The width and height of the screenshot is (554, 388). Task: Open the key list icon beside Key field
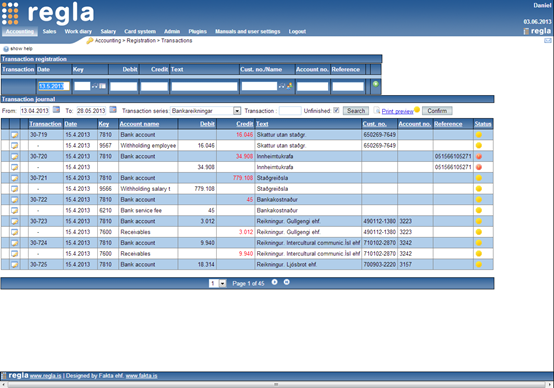pos(102,86)
